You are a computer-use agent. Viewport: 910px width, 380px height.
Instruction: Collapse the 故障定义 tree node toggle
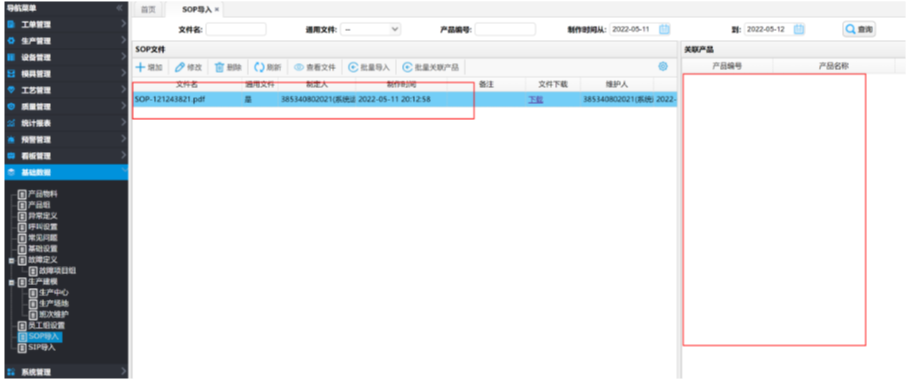(x=12, y=260)
